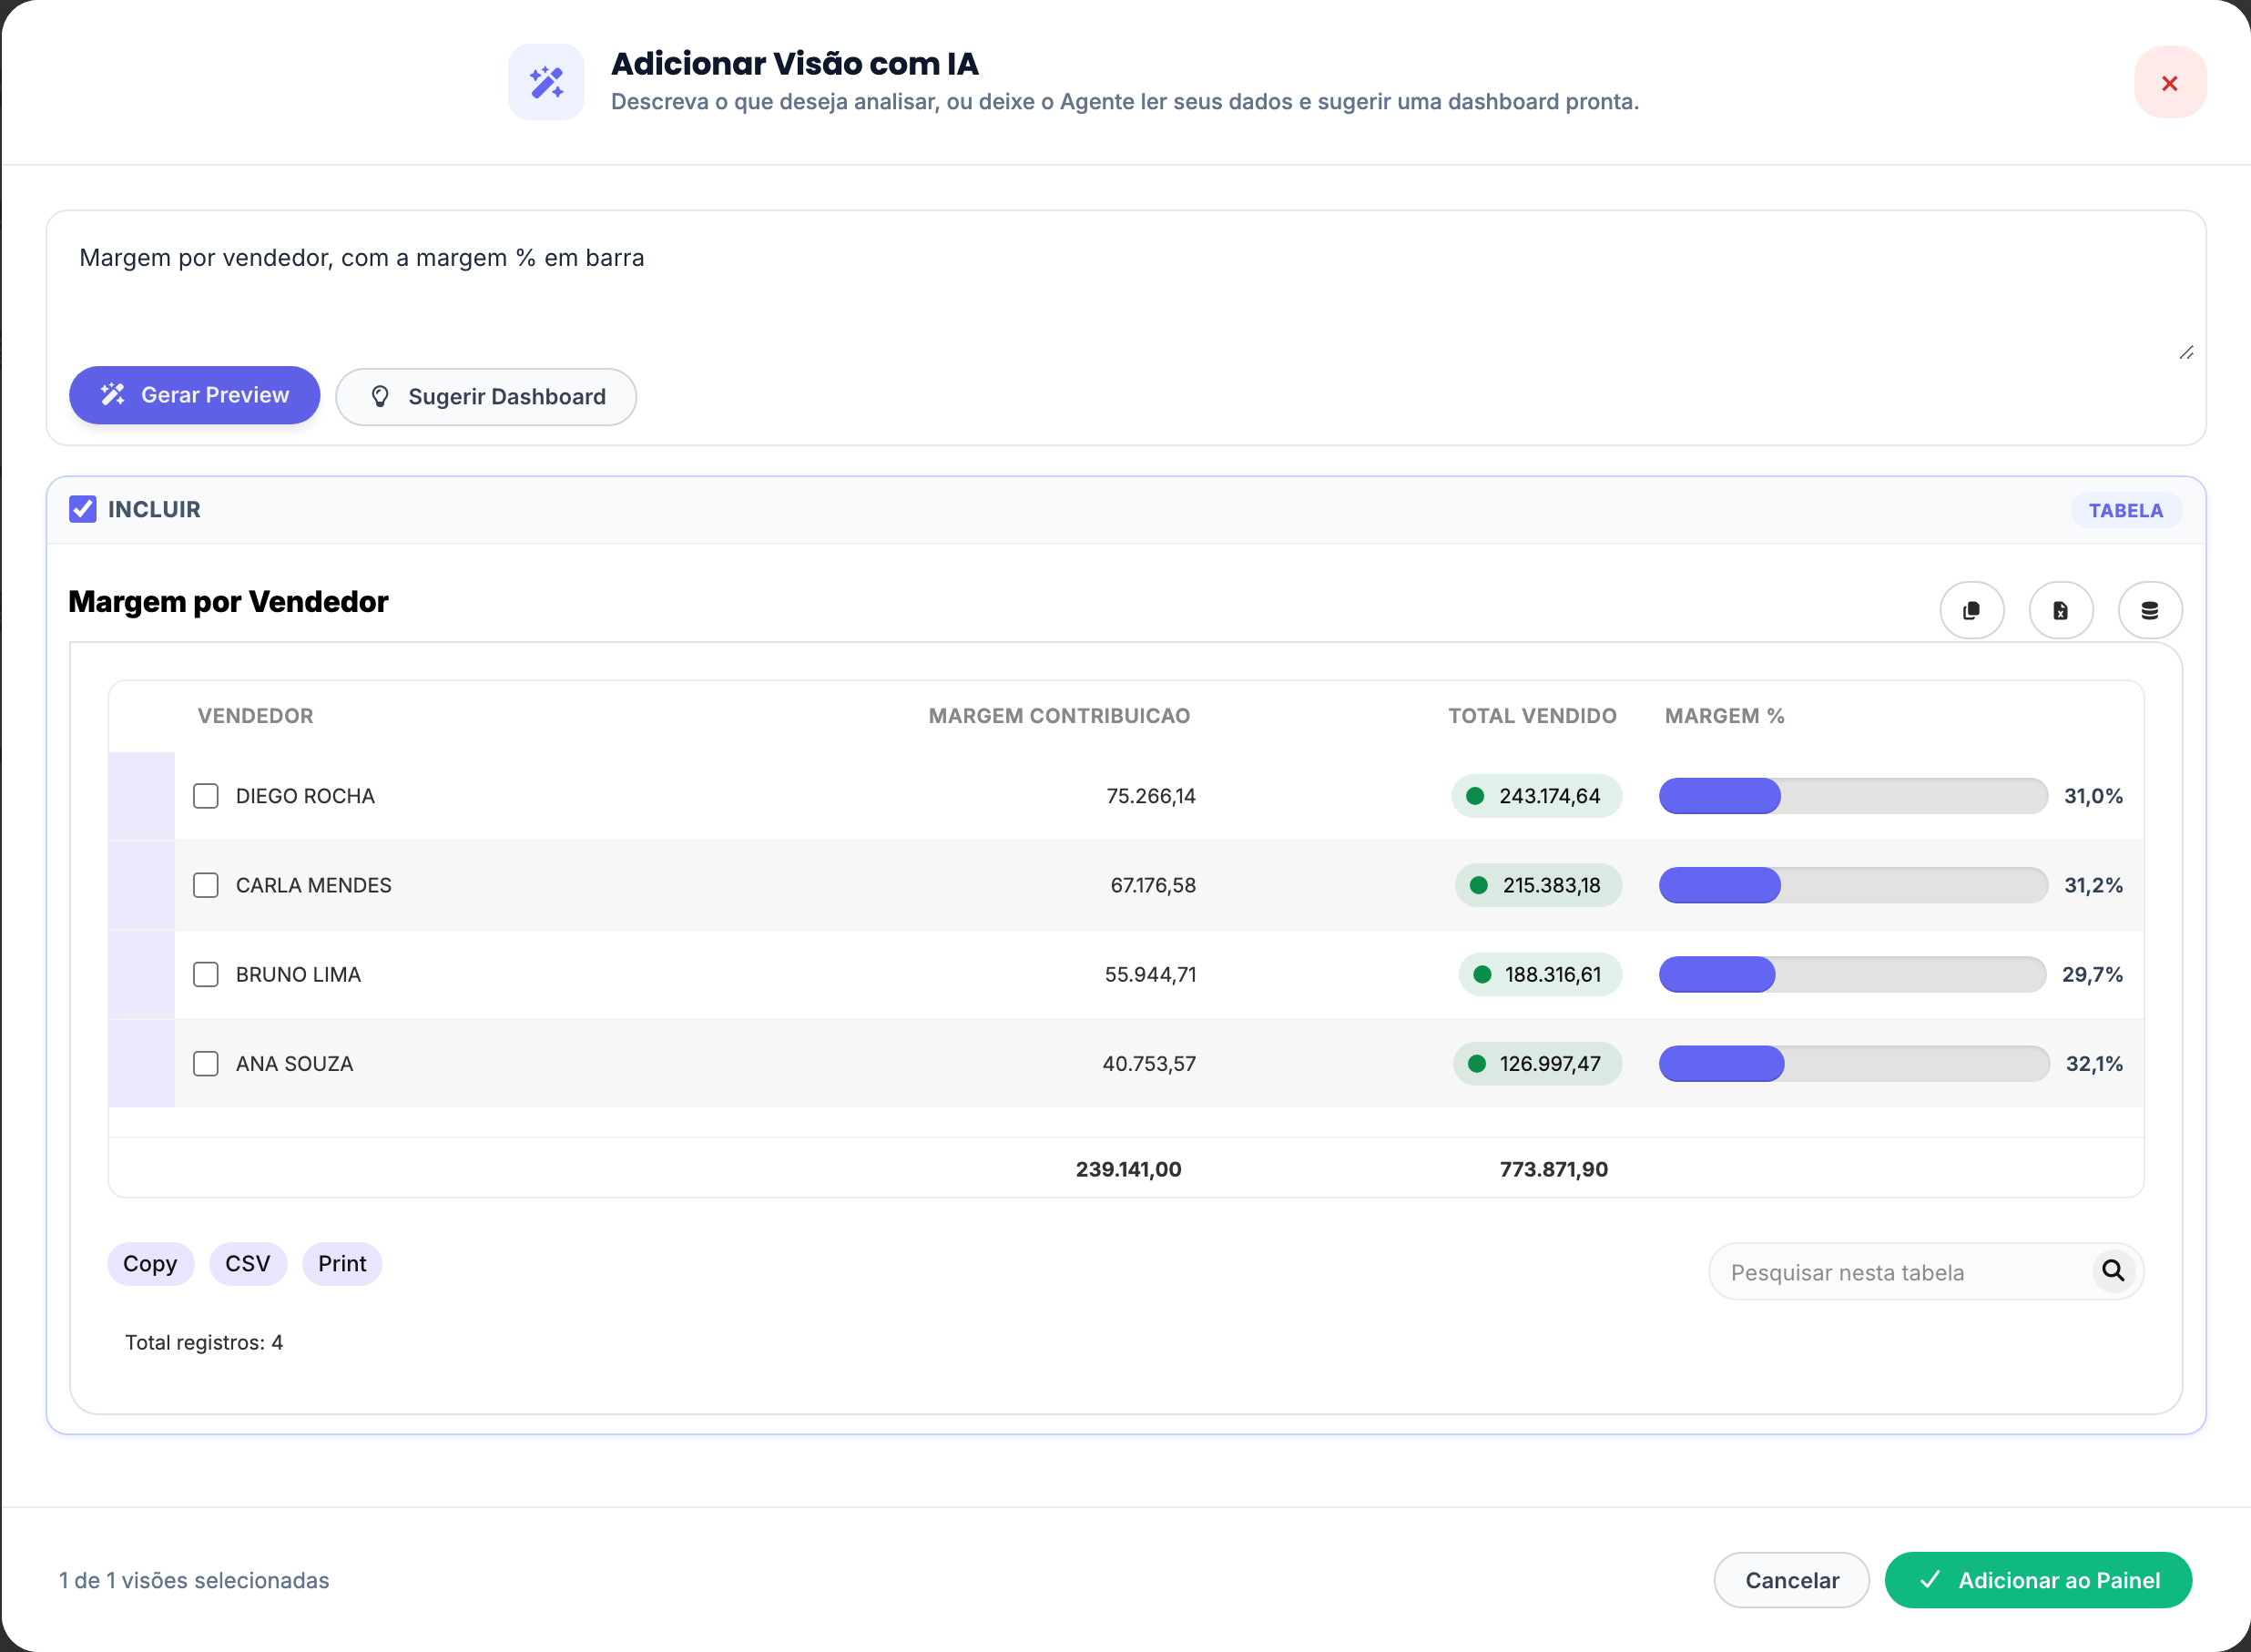
Task: Click the Margem por Vendedor title
Action: pyautogui.click(x=228, y=602)
